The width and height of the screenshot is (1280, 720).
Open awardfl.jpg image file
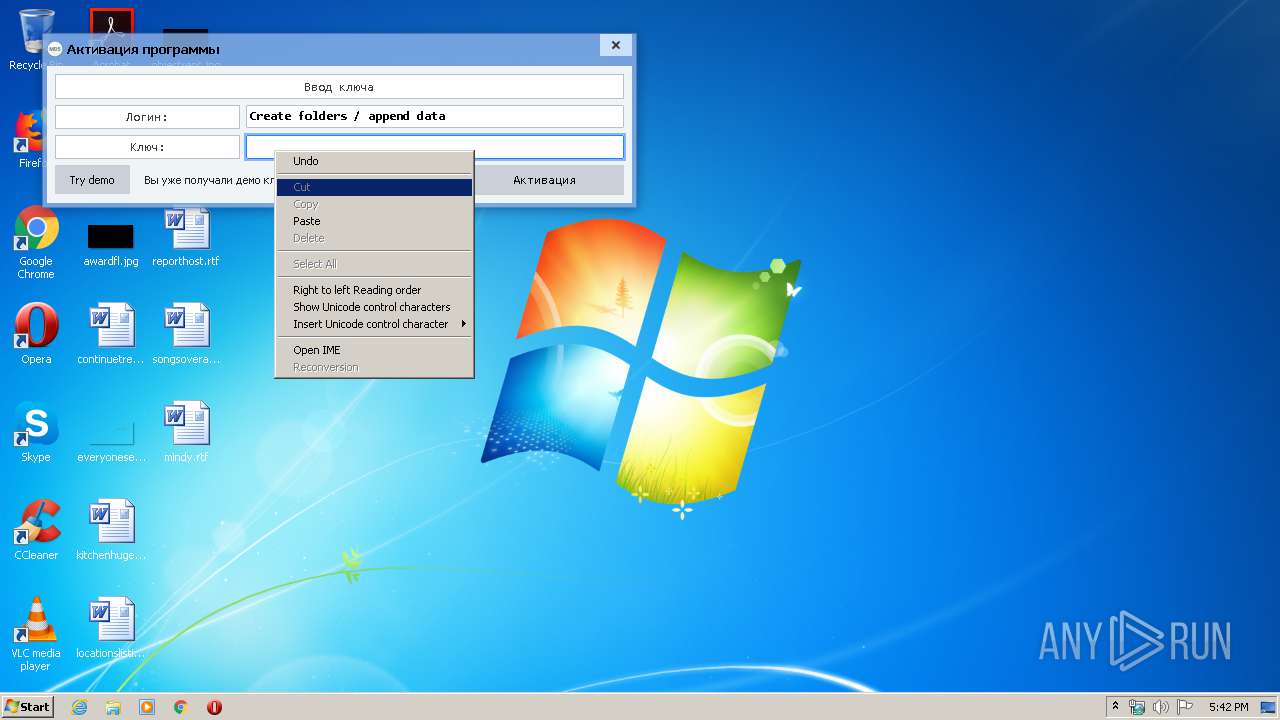pos(111,244)
